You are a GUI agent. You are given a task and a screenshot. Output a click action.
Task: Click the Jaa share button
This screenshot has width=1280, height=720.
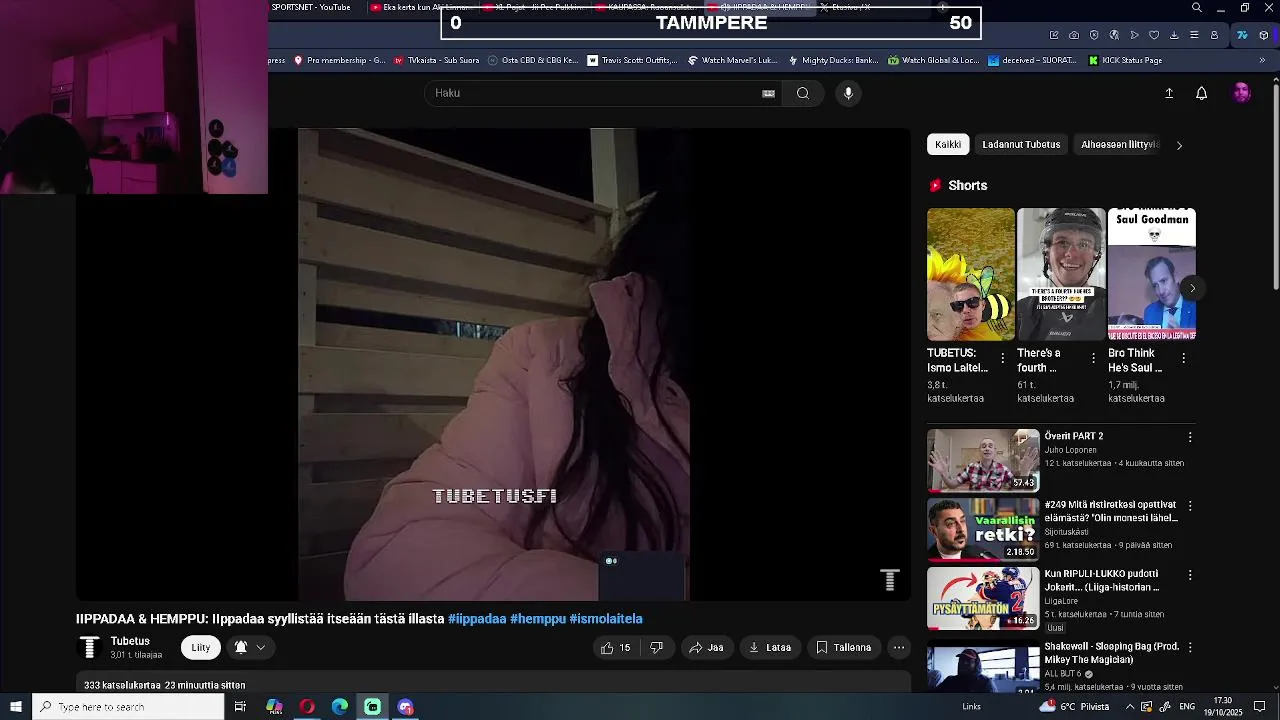click(706, 647)
